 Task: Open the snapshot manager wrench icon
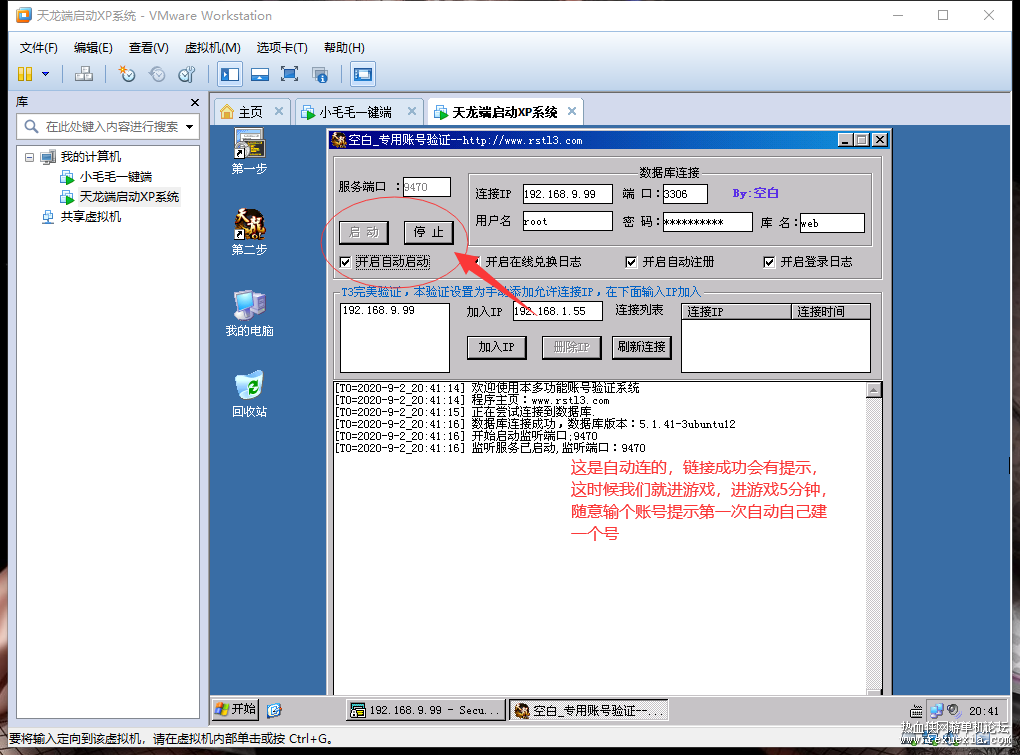[187, 74]
